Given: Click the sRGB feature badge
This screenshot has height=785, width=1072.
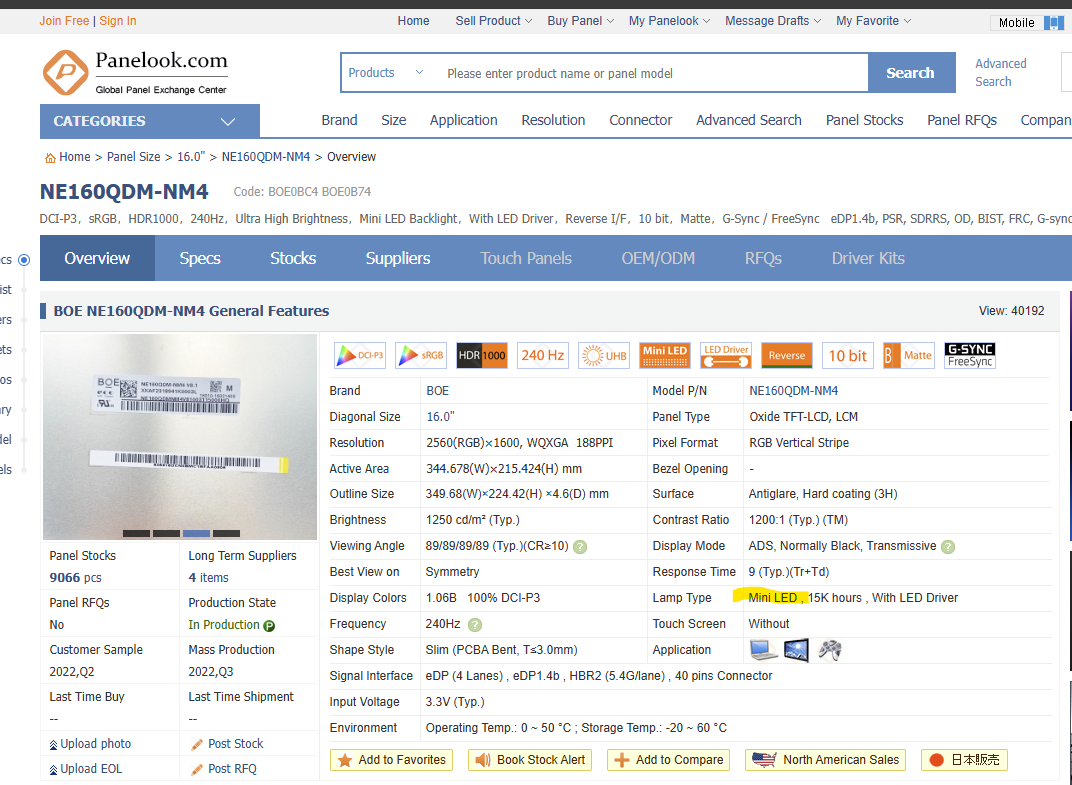Looking at the screenshot, I should 420,356.
